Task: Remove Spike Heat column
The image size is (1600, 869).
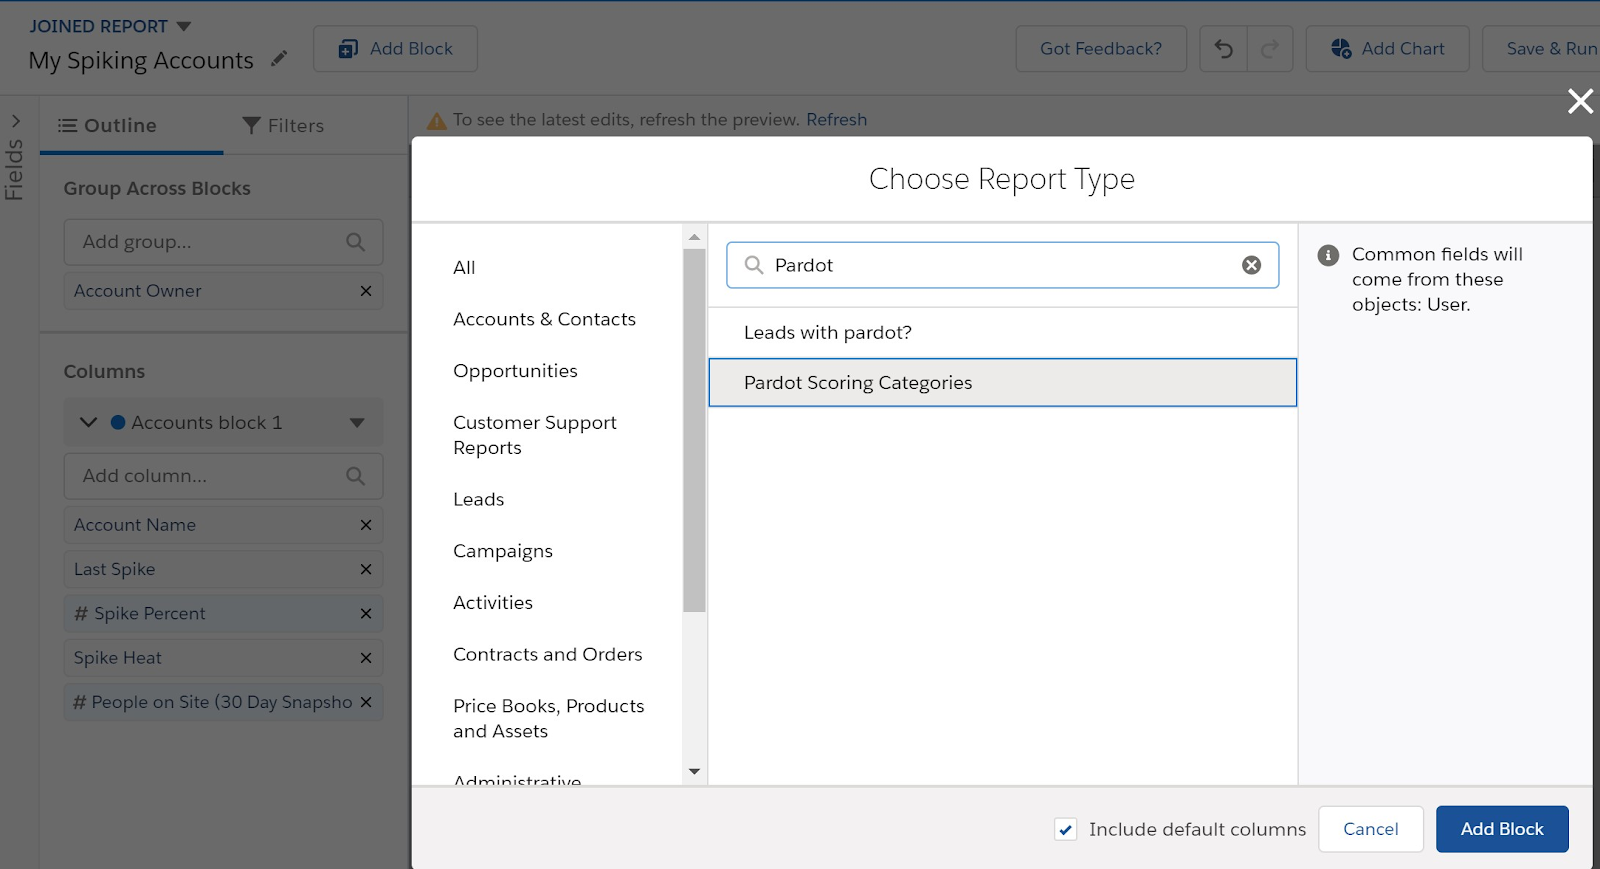Action: point(366,658)
